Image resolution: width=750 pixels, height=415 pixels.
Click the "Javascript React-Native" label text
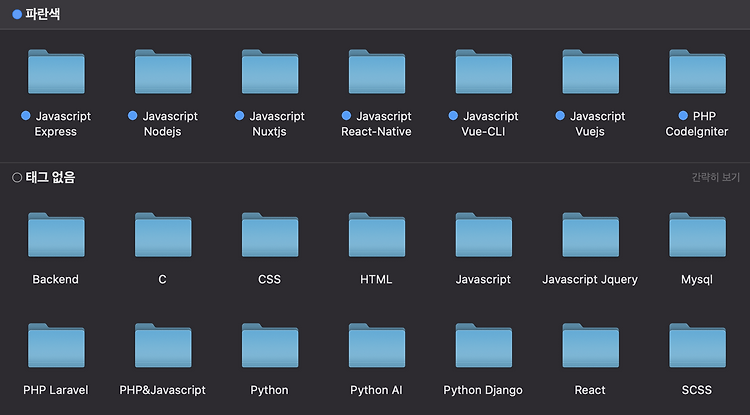tap(376, 124)
